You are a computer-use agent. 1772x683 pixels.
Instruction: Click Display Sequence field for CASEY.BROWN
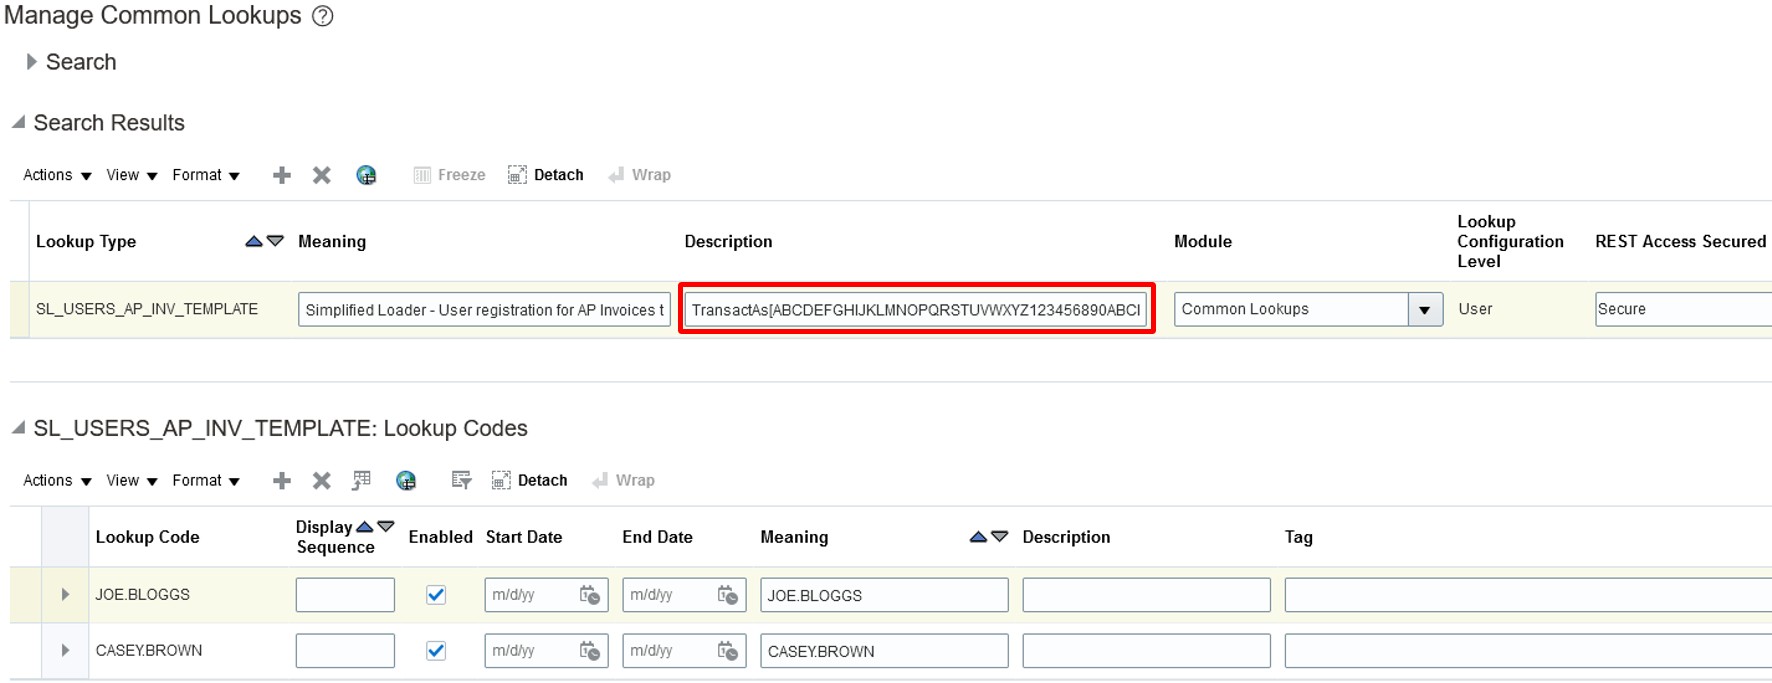pos(345,651)
